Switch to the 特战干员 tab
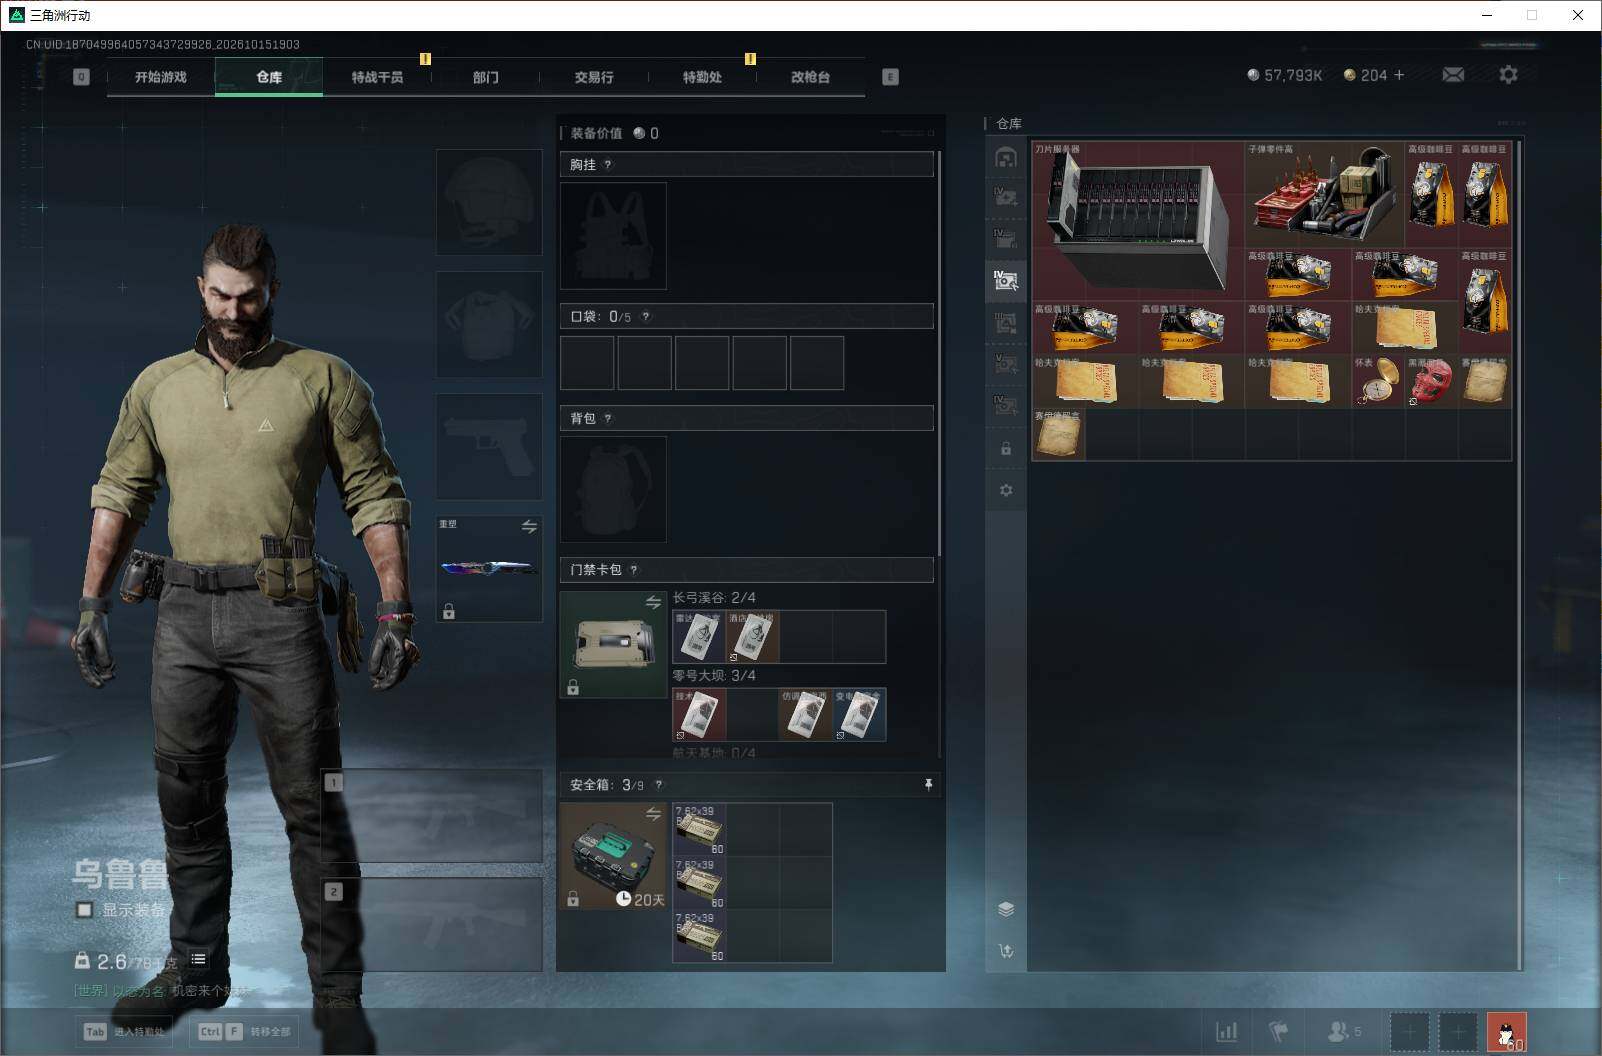Screen dimensions: 1602x1056 [x=377, y=77]
